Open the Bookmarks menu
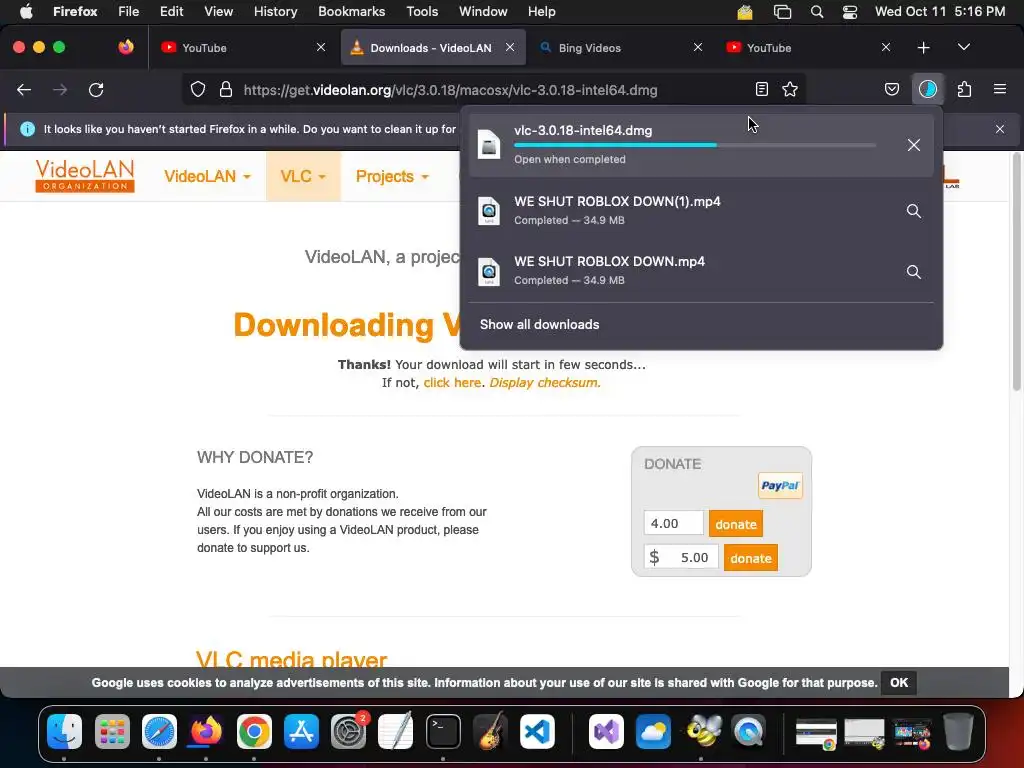The width and height of the screenshot is (1024, 768). (x=351, y=12)
